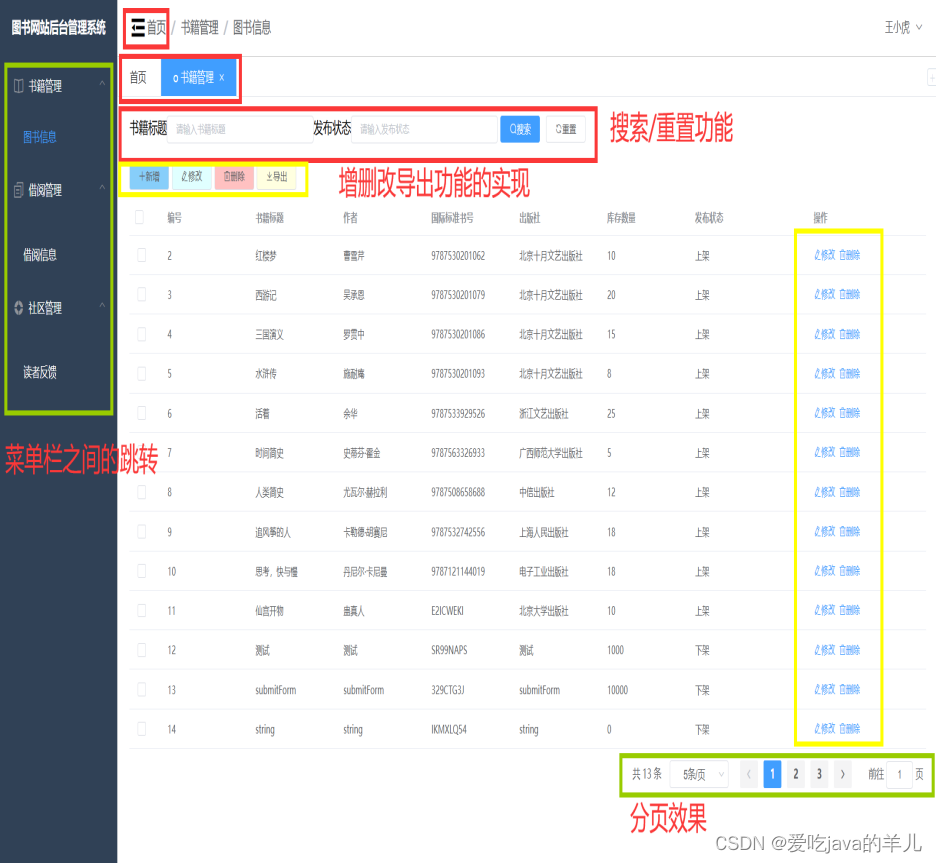The image size is (937, 863).
Task: Click the 删除 link for 三国演义
Action: [x=850, y=334]
